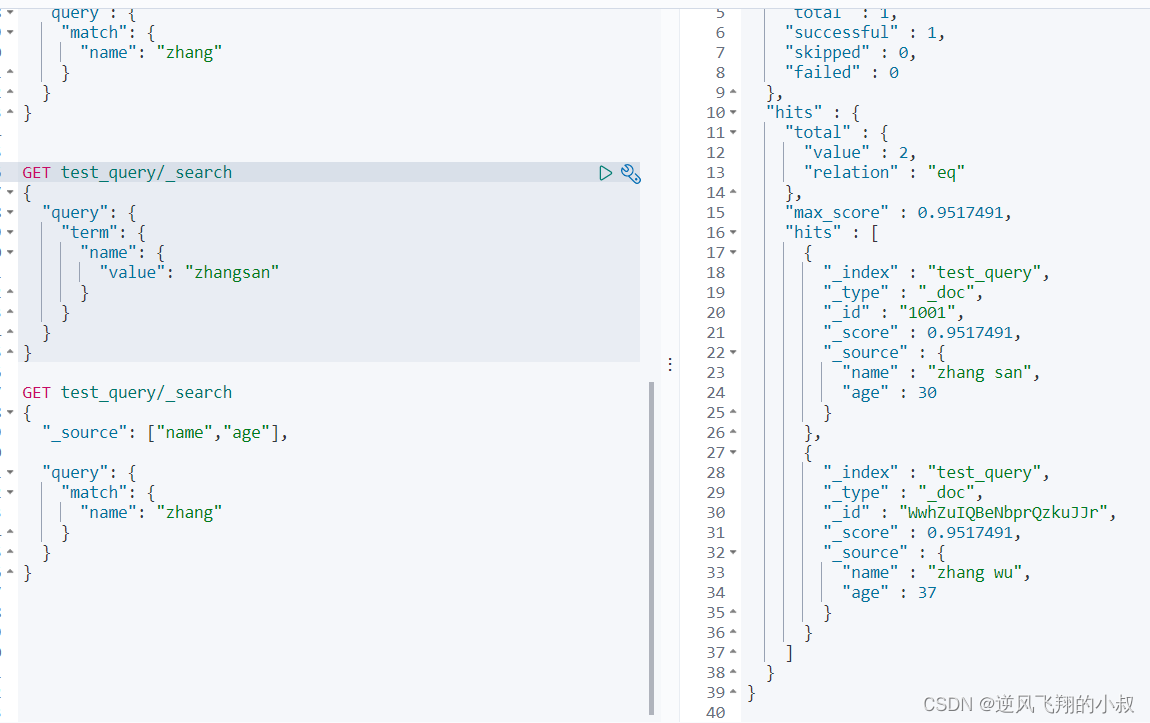Click the editor and response pane divider handle
This screenshot has height=723, width=1150.
[x=670, y=364]
